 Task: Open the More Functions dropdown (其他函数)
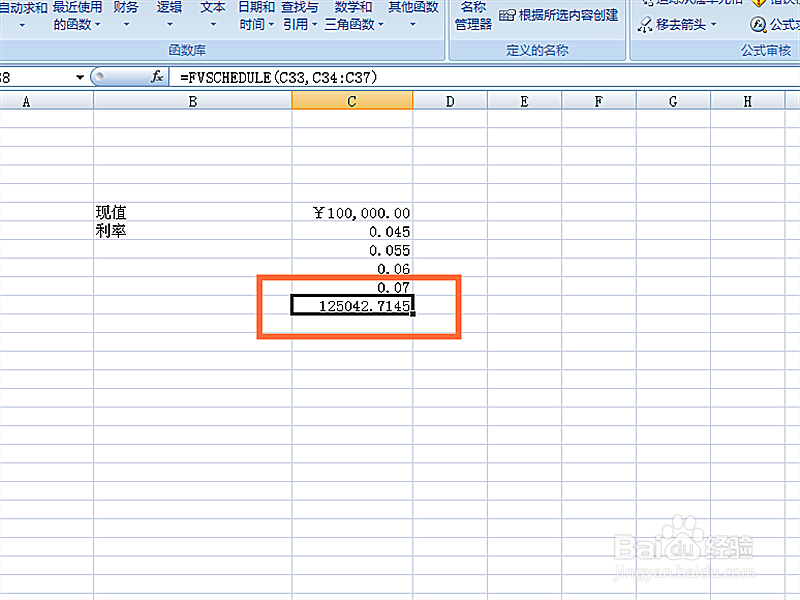point(413,16)
